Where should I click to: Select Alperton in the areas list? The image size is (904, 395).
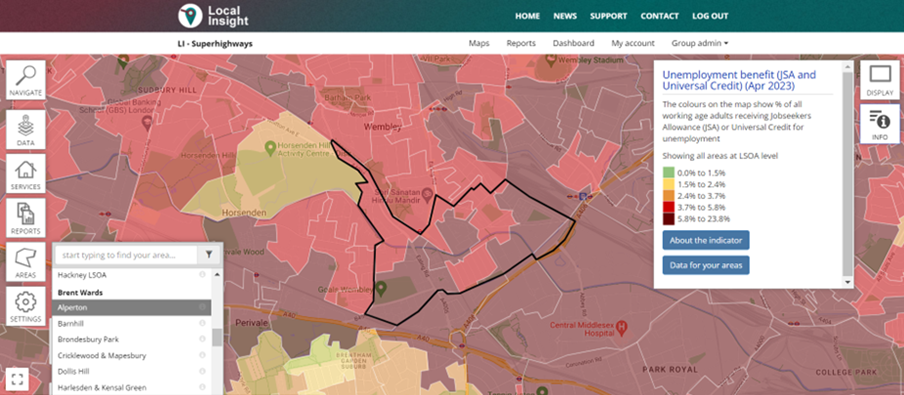131,307
